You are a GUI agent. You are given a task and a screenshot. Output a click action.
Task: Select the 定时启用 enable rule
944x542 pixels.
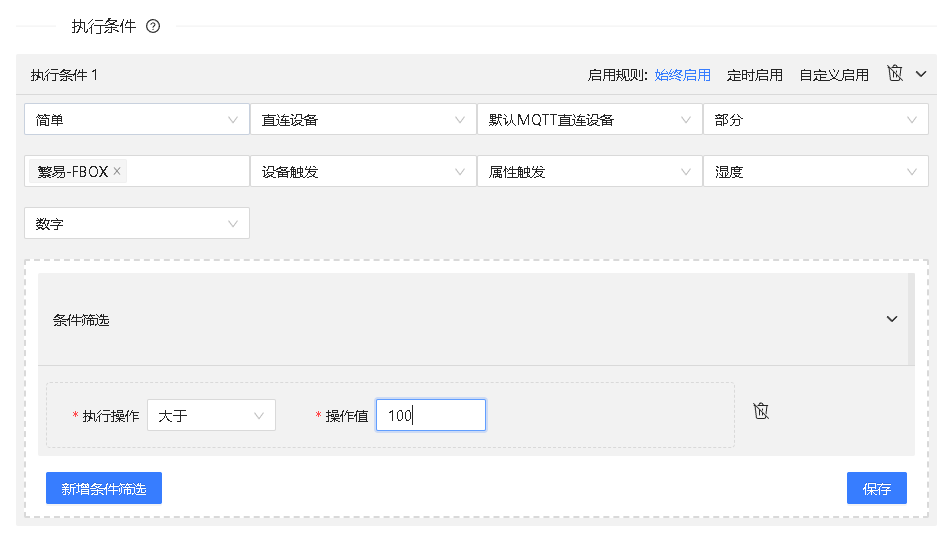click(754, 75)
